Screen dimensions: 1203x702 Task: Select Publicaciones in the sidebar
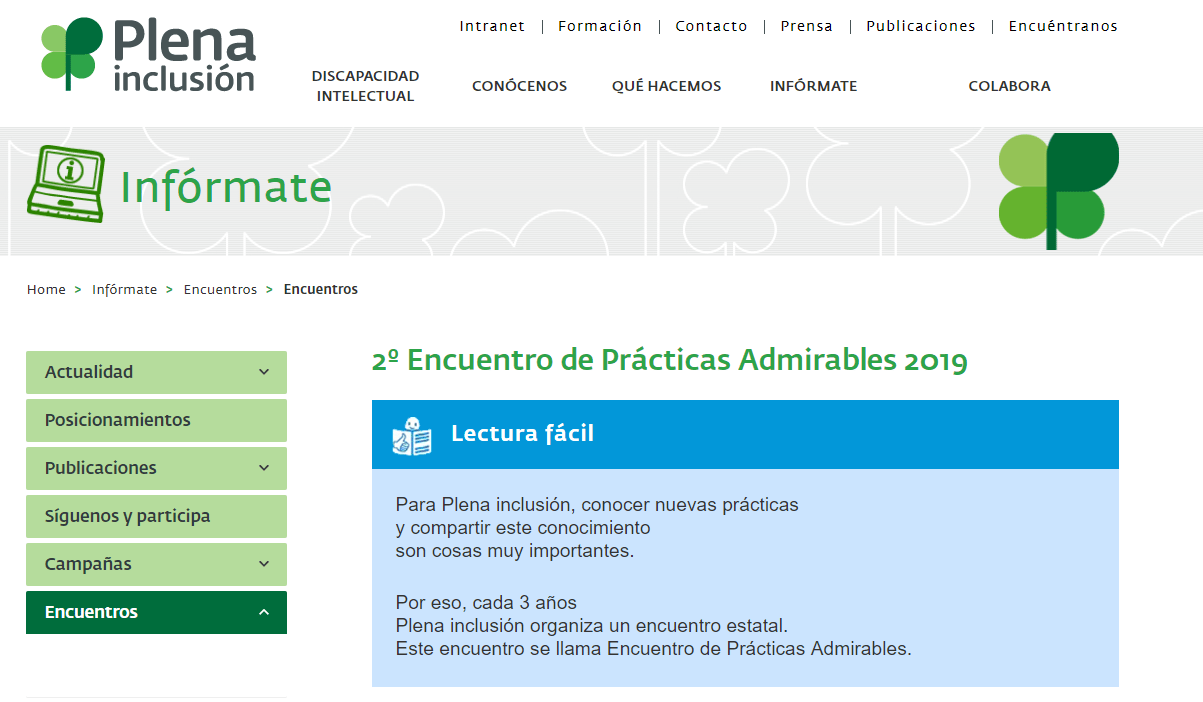(x=156, y=468)
